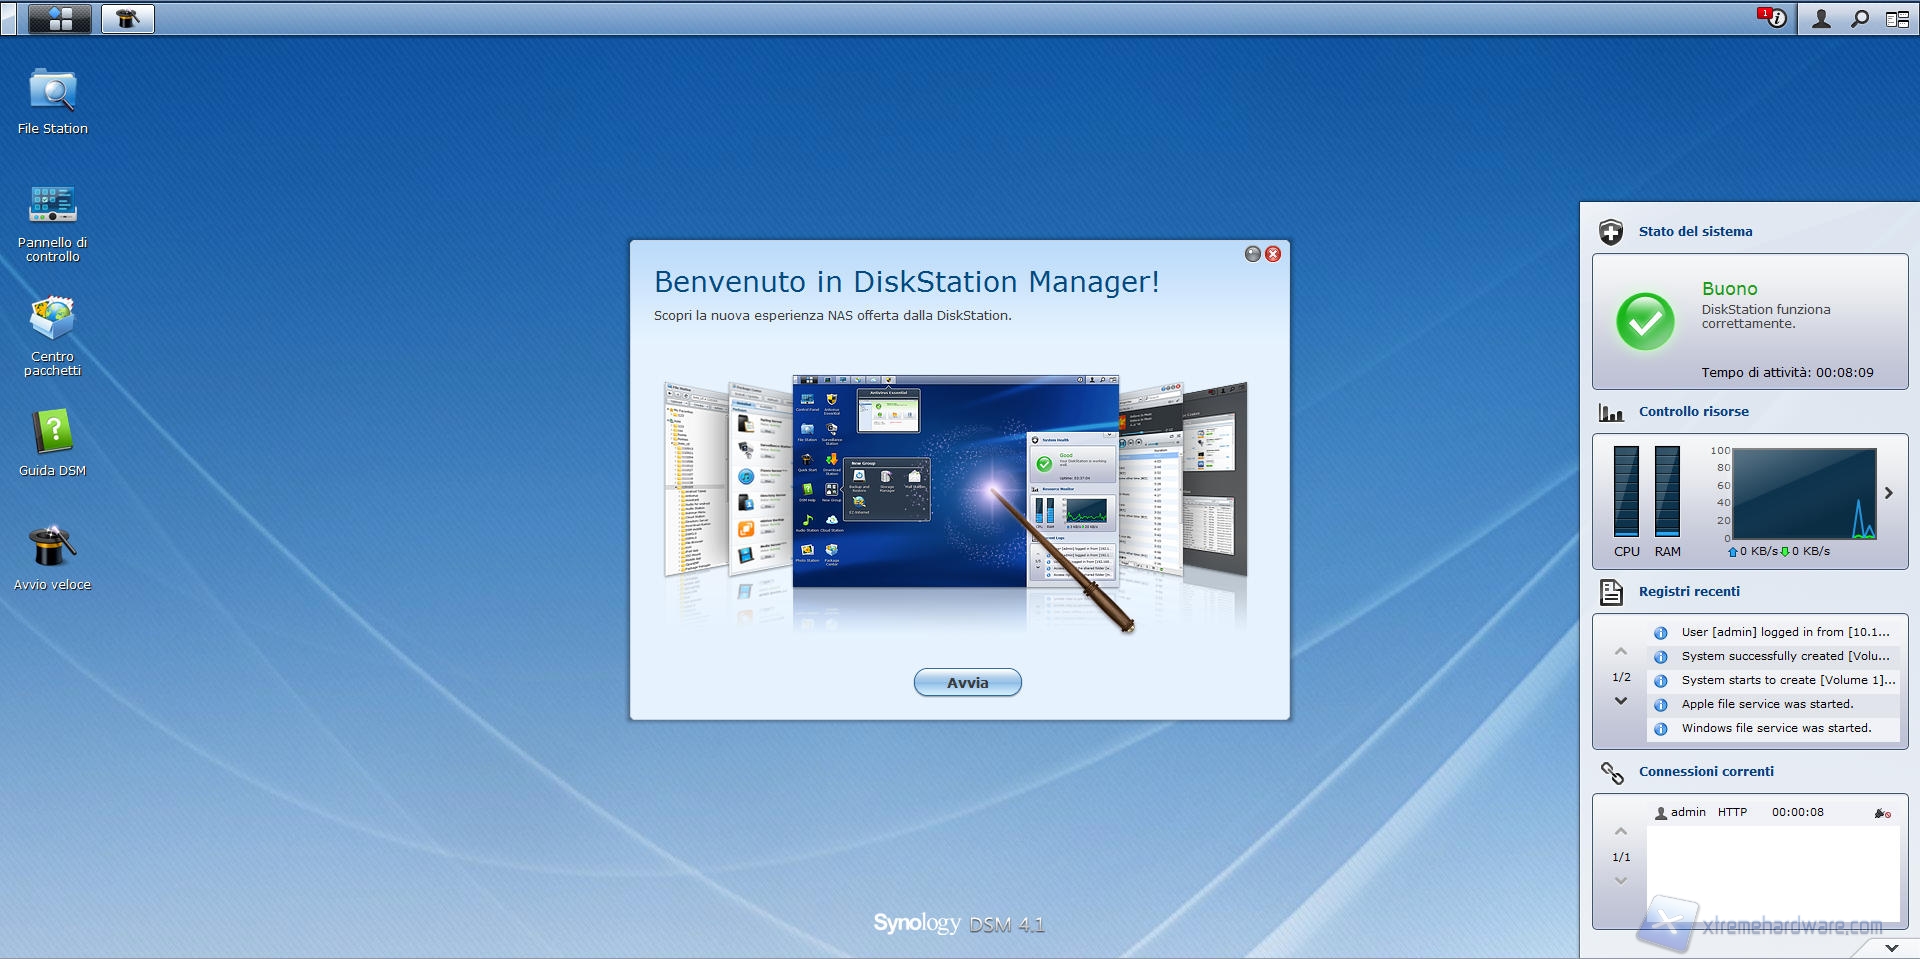Click the admin connection kick icon
1920x959 pixels.
1882,813
